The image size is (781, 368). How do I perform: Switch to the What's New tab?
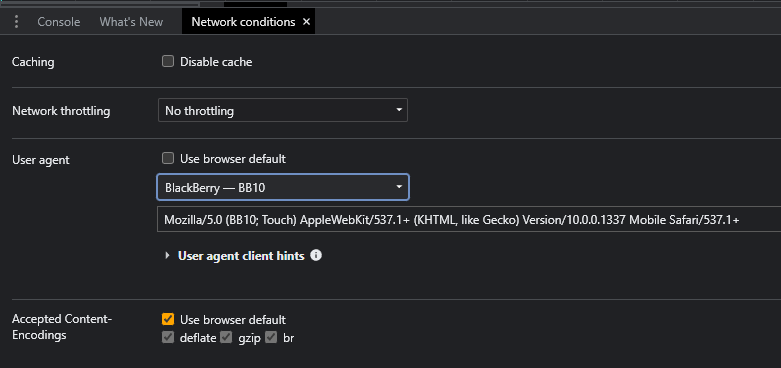(x=131, y=22)
